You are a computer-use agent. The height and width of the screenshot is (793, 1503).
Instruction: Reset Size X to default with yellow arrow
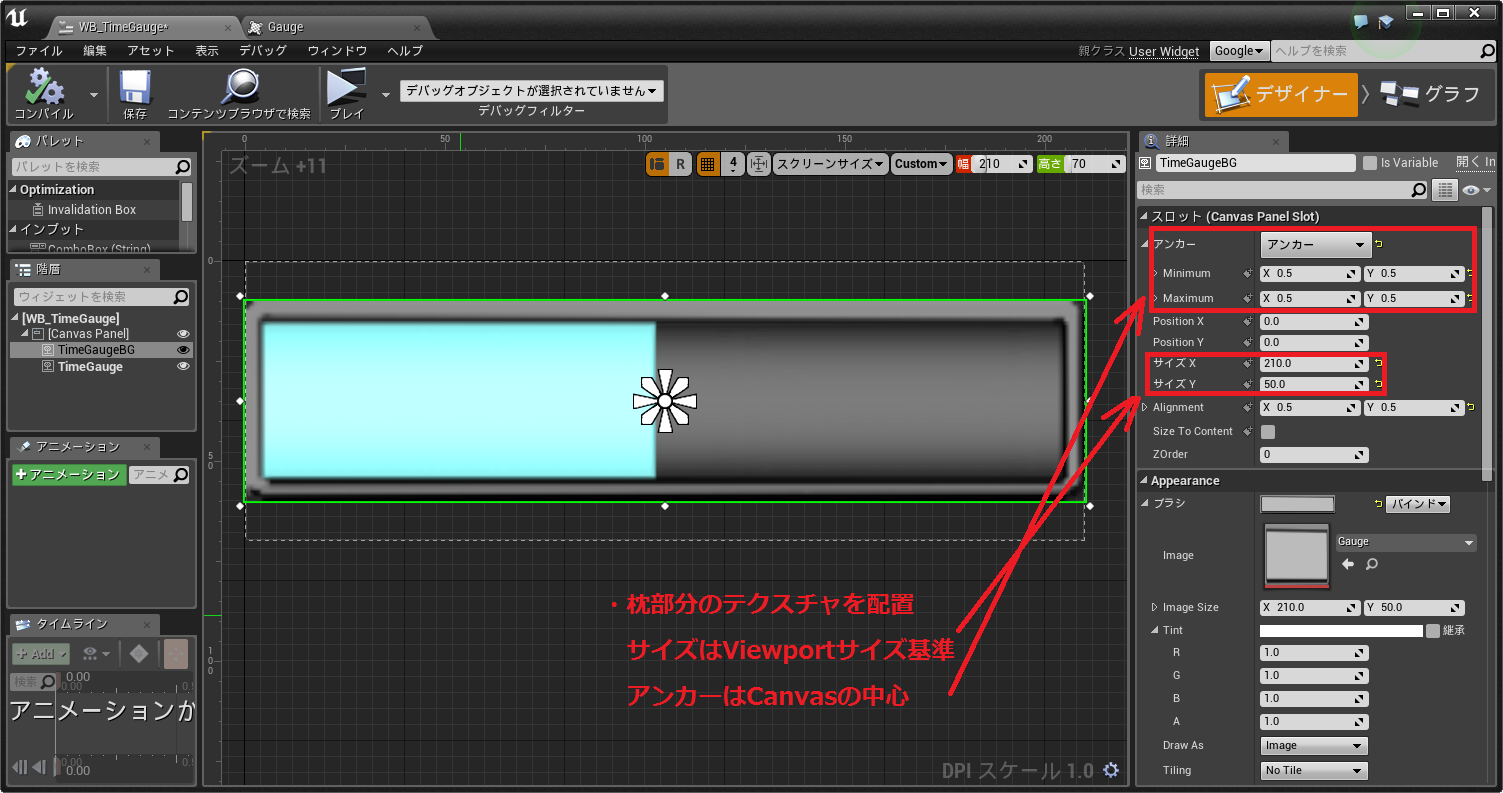click(1379, 363)
